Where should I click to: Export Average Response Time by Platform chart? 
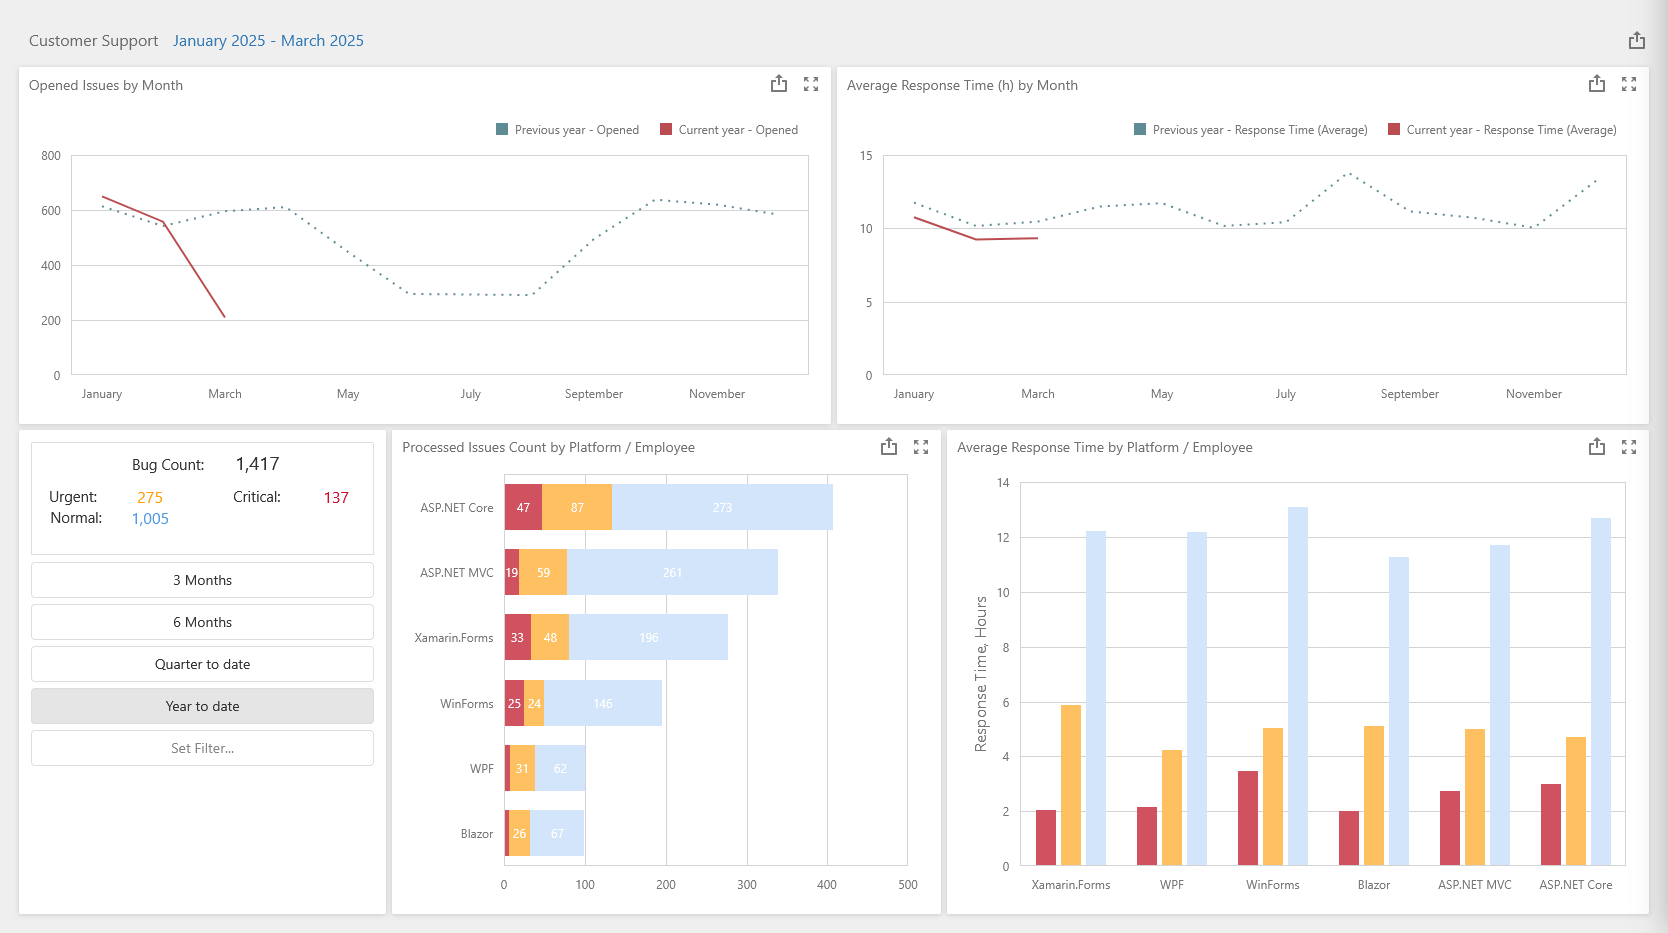pyautogui.click(x=1597, y=447)
